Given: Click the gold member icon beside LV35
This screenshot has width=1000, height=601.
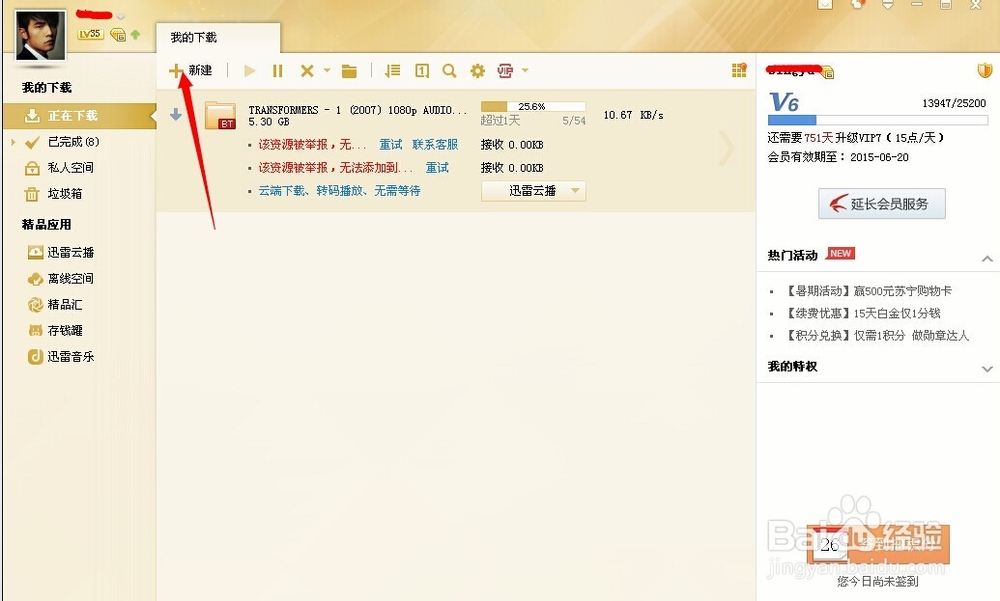Looking at the screenshot, I should pyautogui.click(x=118, y=34).
